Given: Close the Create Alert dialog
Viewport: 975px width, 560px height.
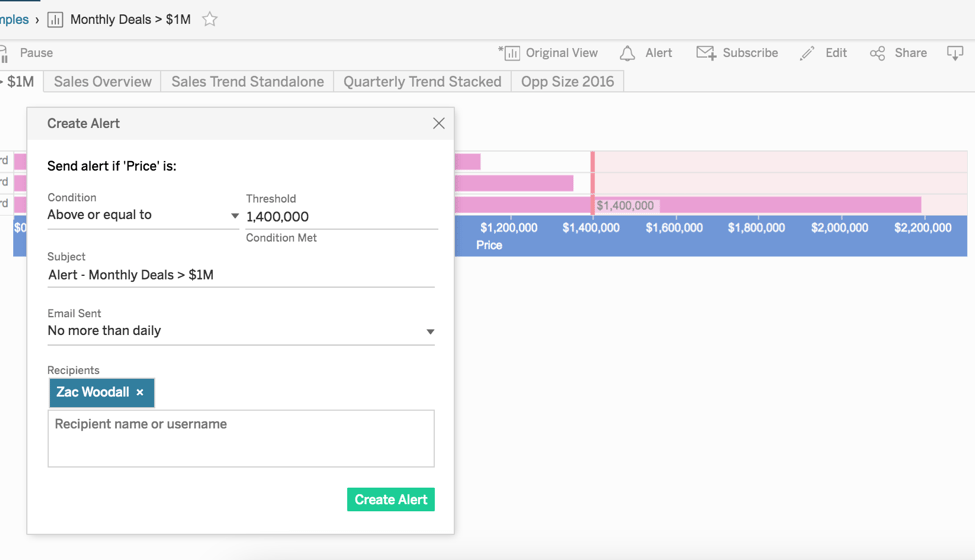Looking at the screenshot, I should (439, 123).
